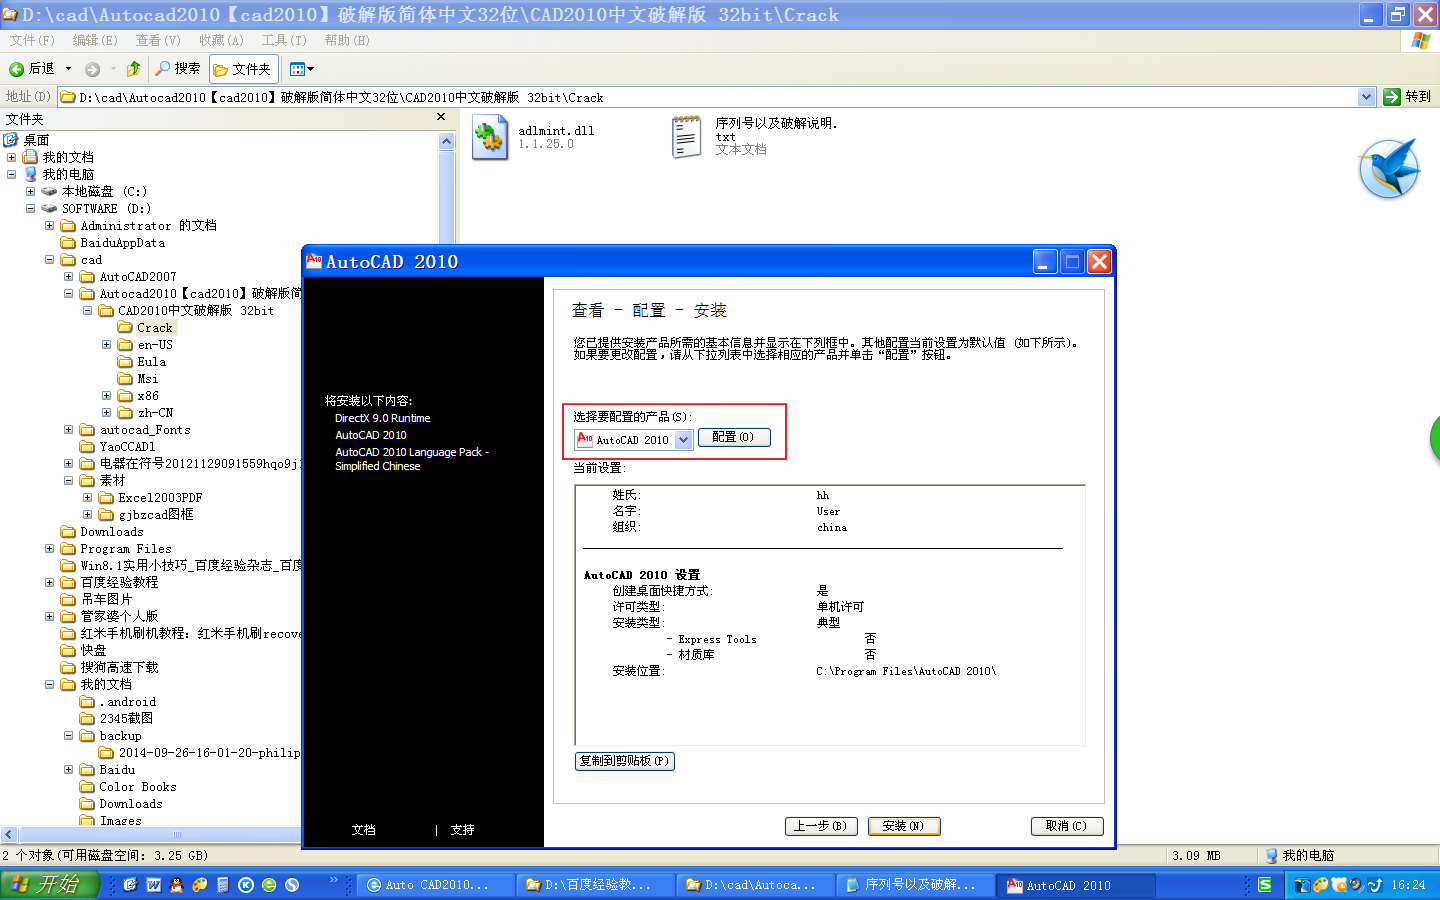Click 复制到剪贴板(P) copy button
Screen dimensions: 1440x900
click(x=625, y=761)
